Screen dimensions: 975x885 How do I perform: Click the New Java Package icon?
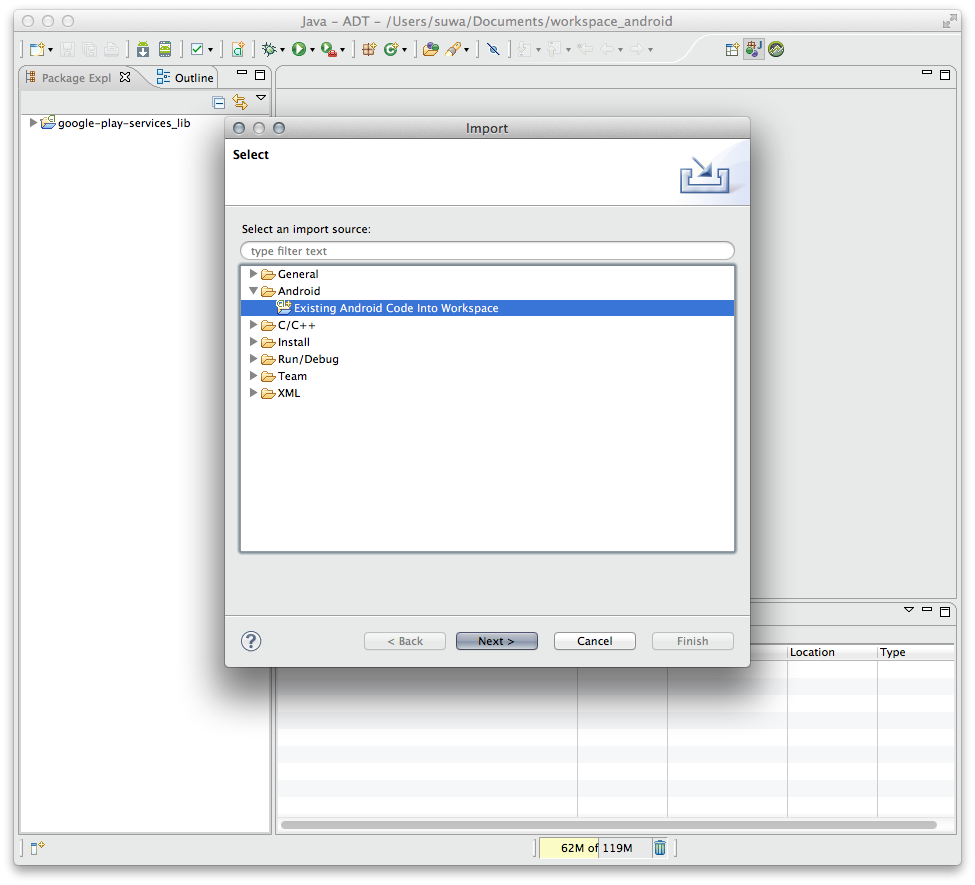pyautogui.click(x=369, y=49)
